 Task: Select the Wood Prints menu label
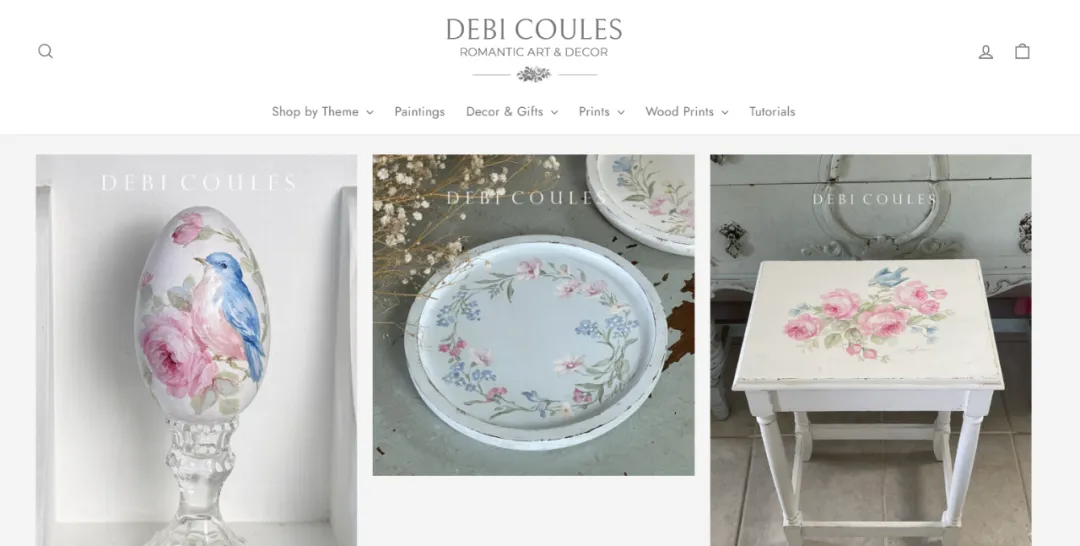point(679,112)
